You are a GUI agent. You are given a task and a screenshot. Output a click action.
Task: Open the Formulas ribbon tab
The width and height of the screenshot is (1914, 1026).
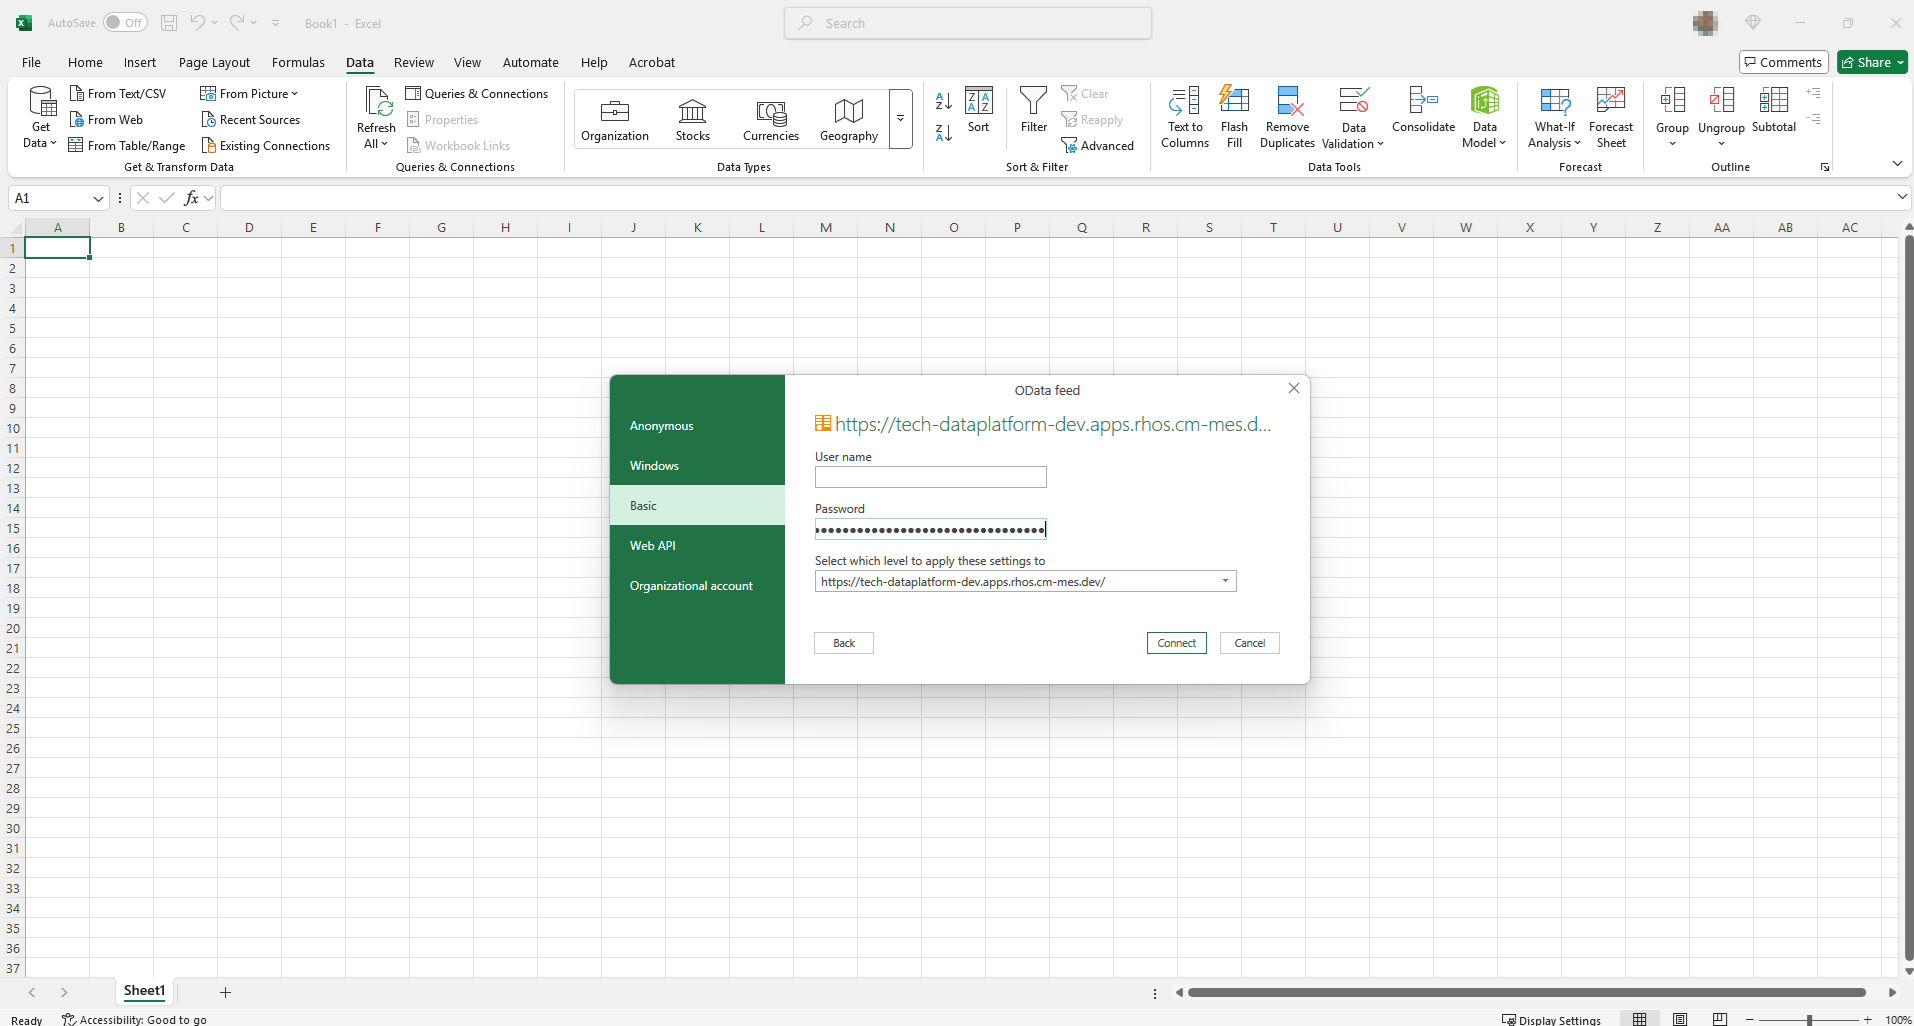(x=298, y=62)
